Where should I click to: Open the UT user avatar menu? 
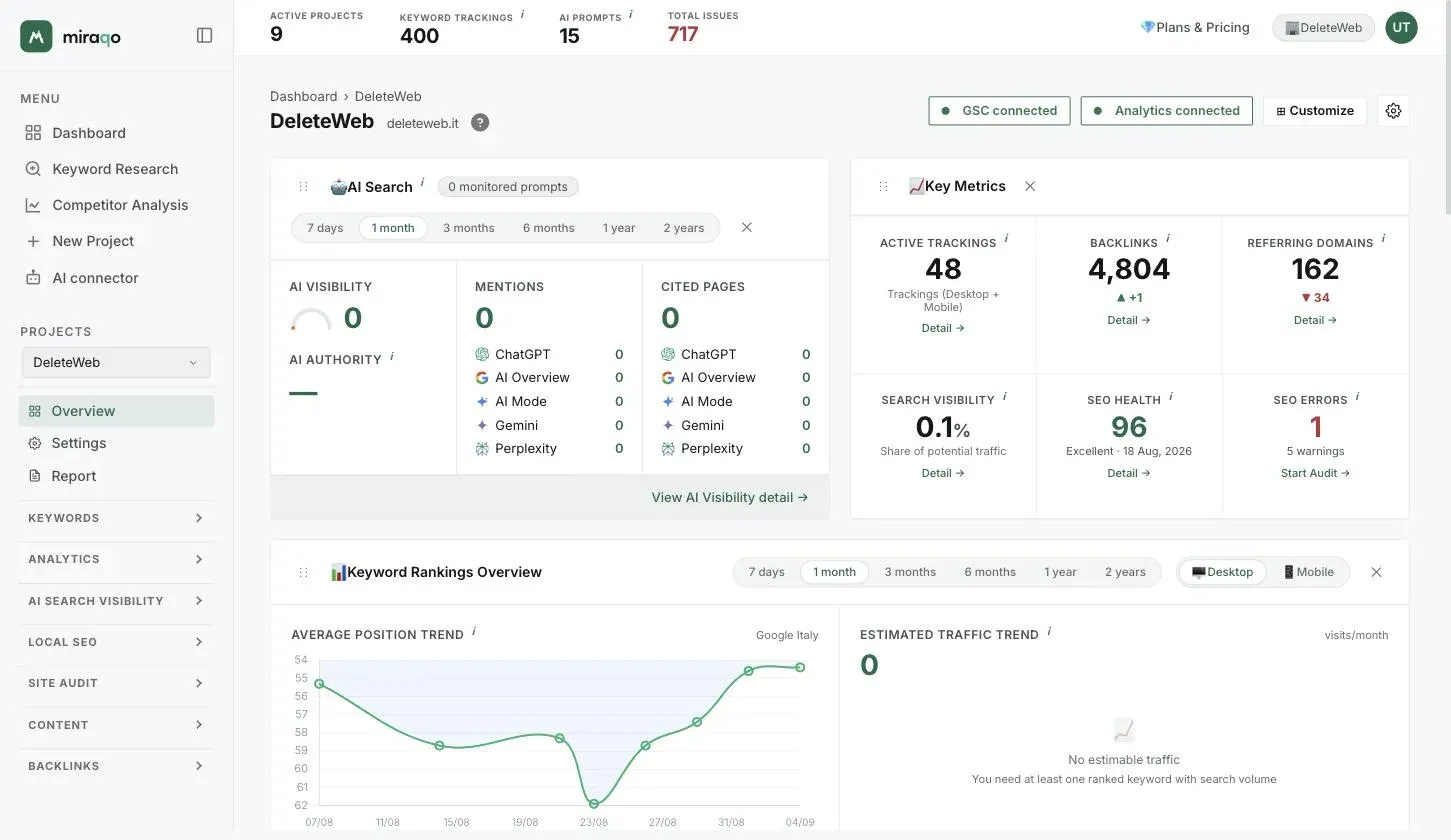point(1401,28)
